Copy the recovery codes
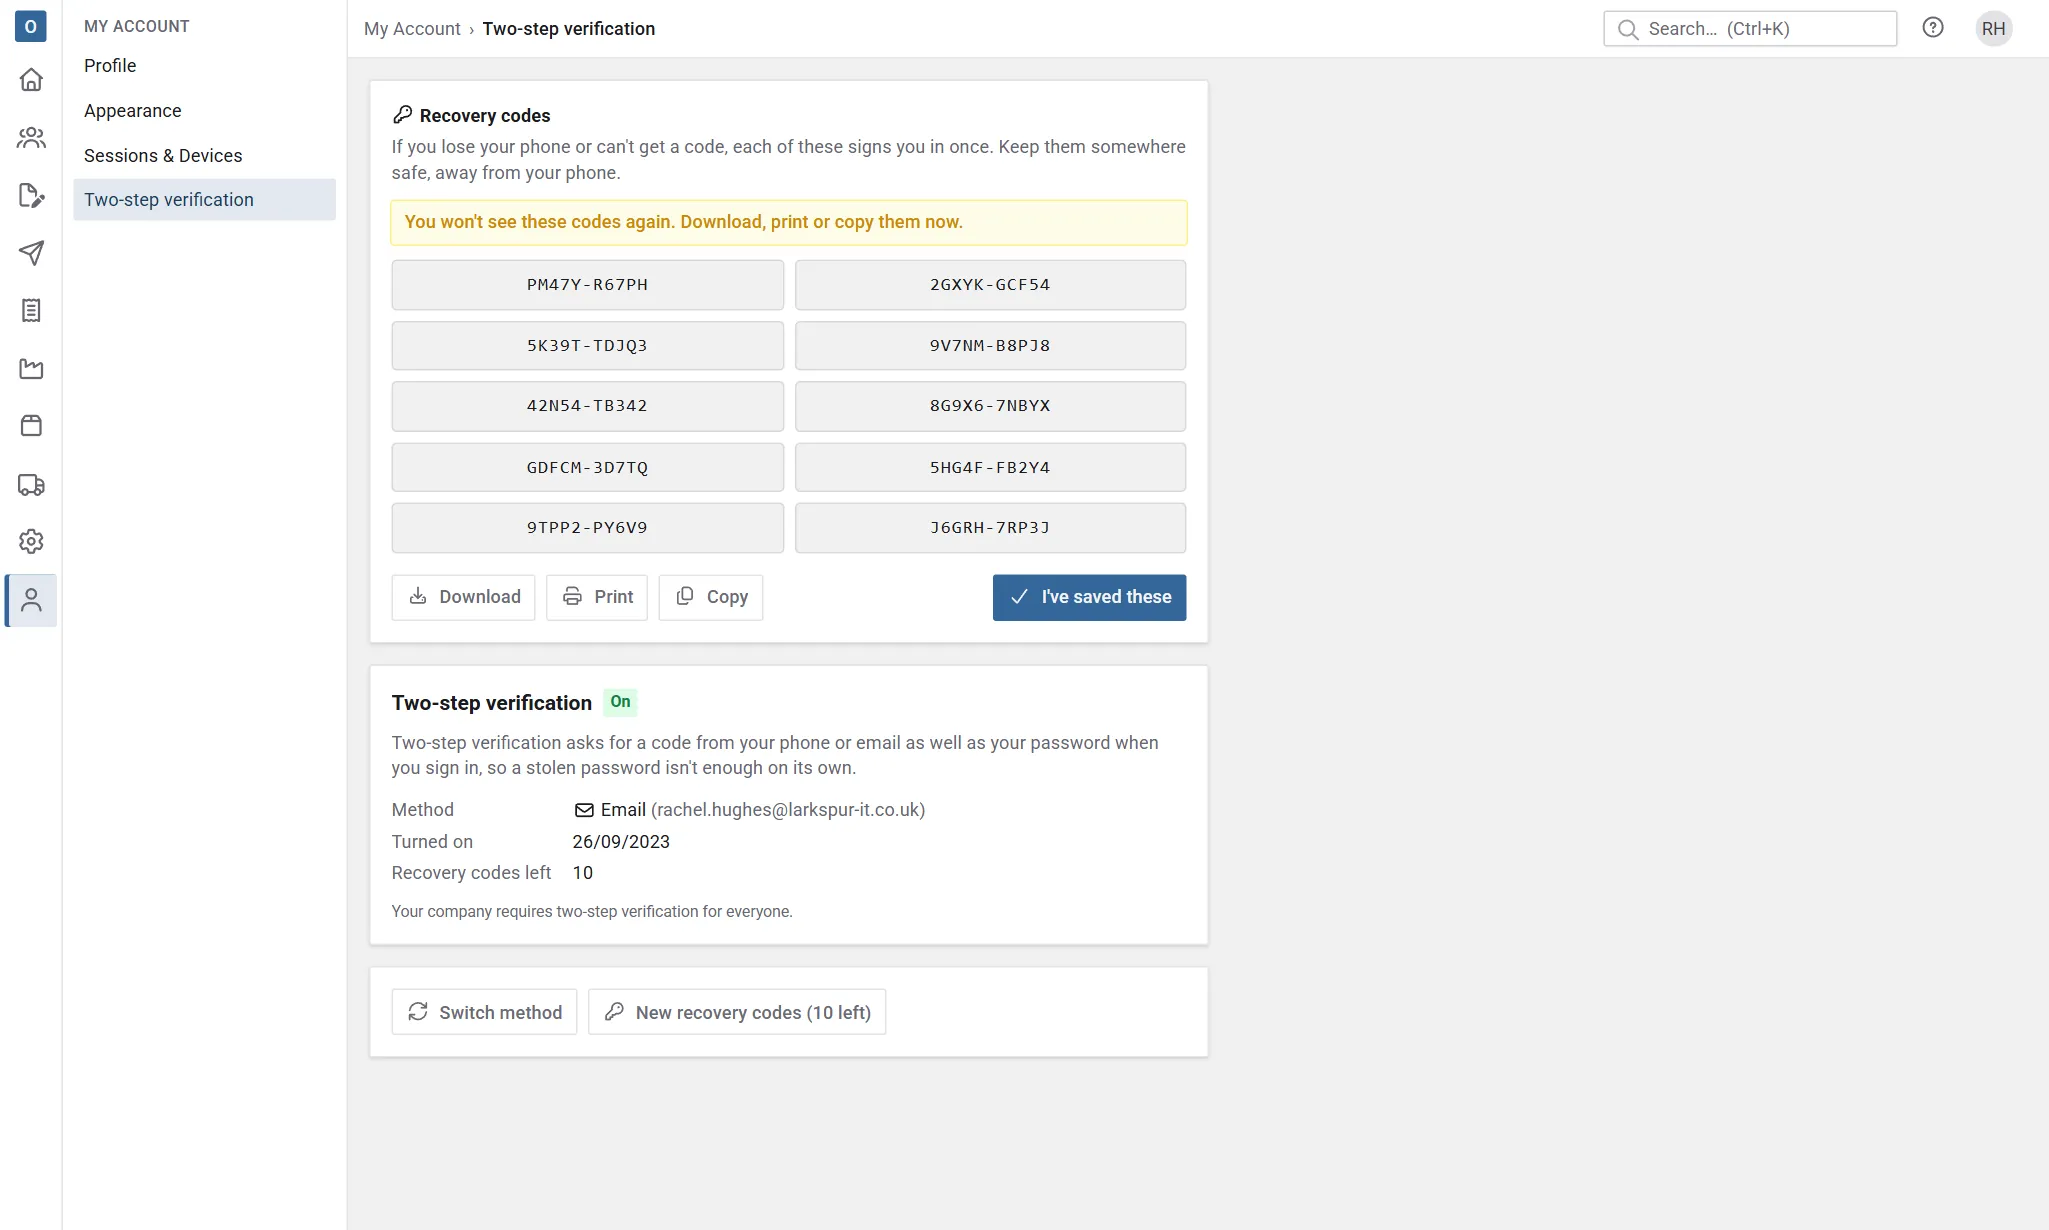This screenshot has height=1230, width=2049. [711, 597]
